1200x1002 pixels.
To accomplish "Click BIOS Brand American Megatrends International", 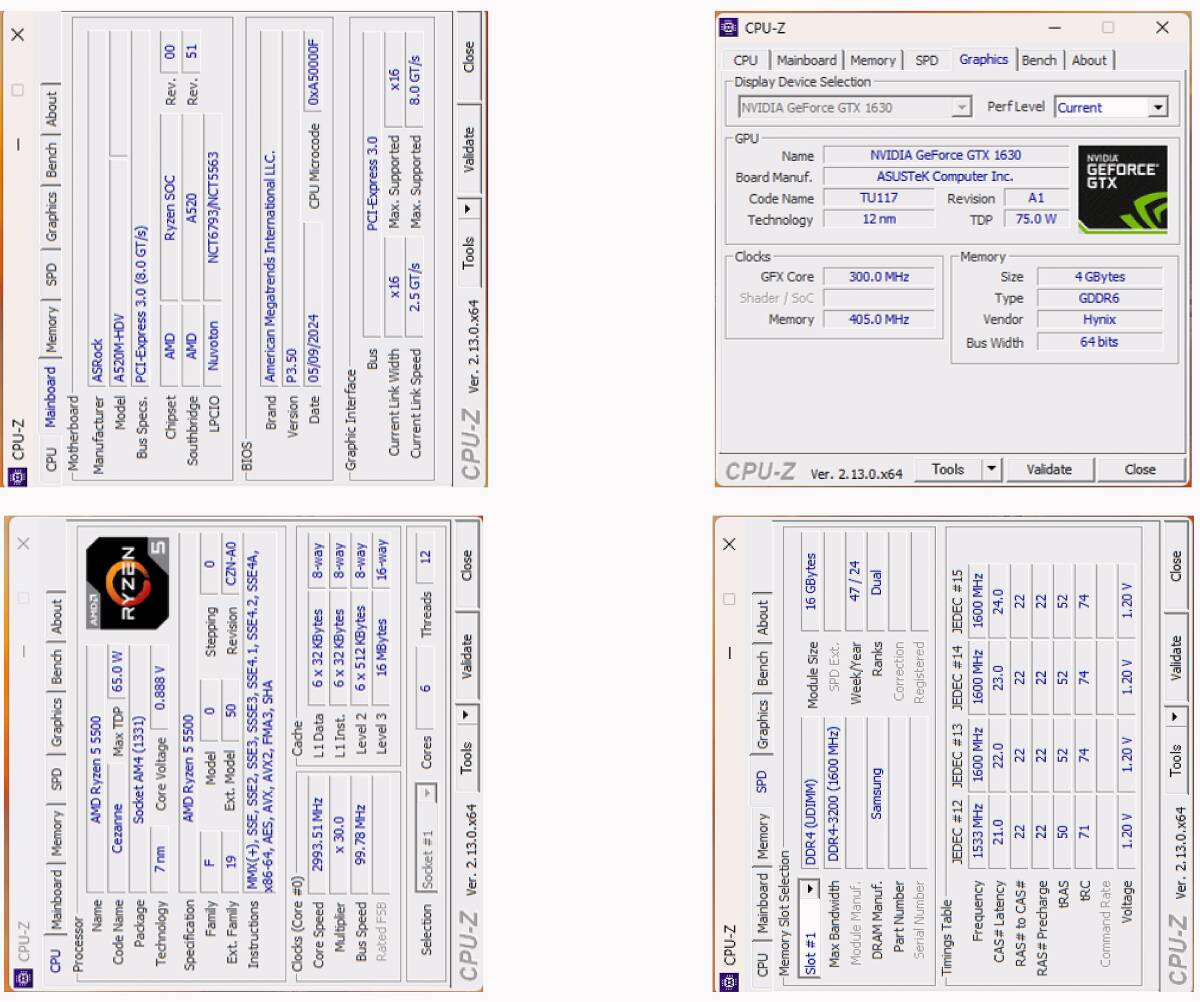I will click(270, 208).
